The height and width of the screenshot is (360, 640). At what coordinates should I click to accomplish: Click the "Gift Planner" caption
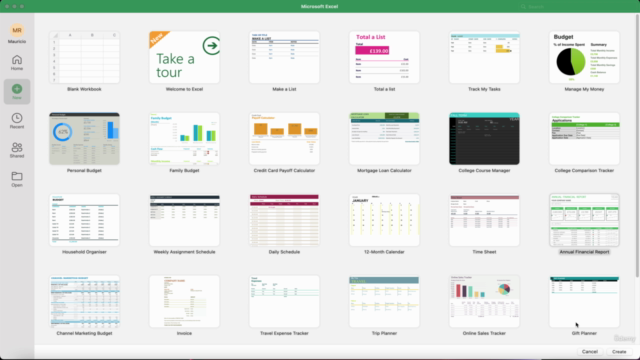[x=584, y=333]
